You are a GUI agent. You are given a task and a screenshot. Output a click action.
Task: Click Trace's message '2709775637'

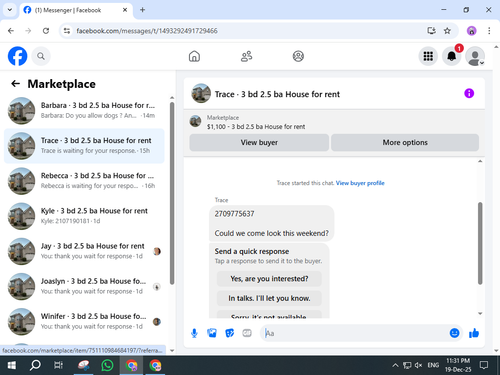(234, 214)
